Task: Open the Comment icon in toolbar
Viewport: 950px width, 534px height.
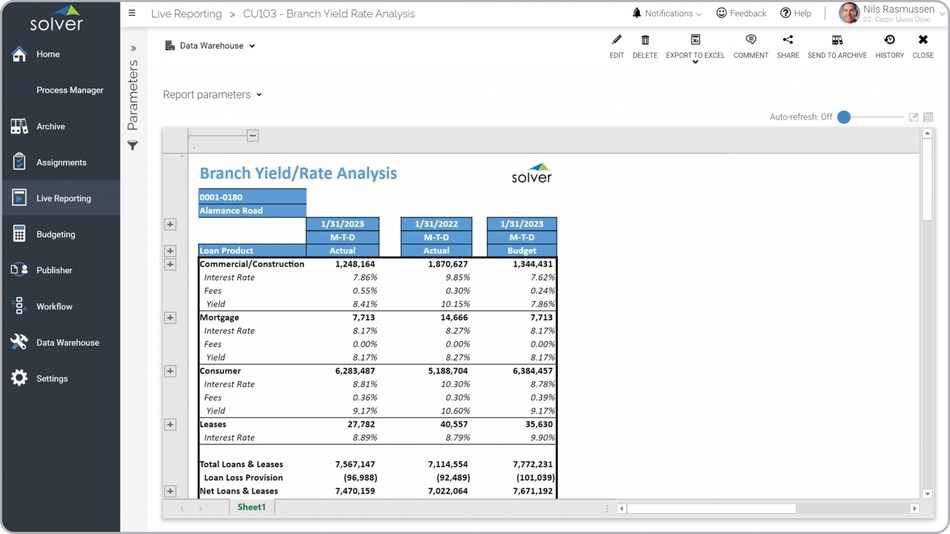Action: point(750,41)
